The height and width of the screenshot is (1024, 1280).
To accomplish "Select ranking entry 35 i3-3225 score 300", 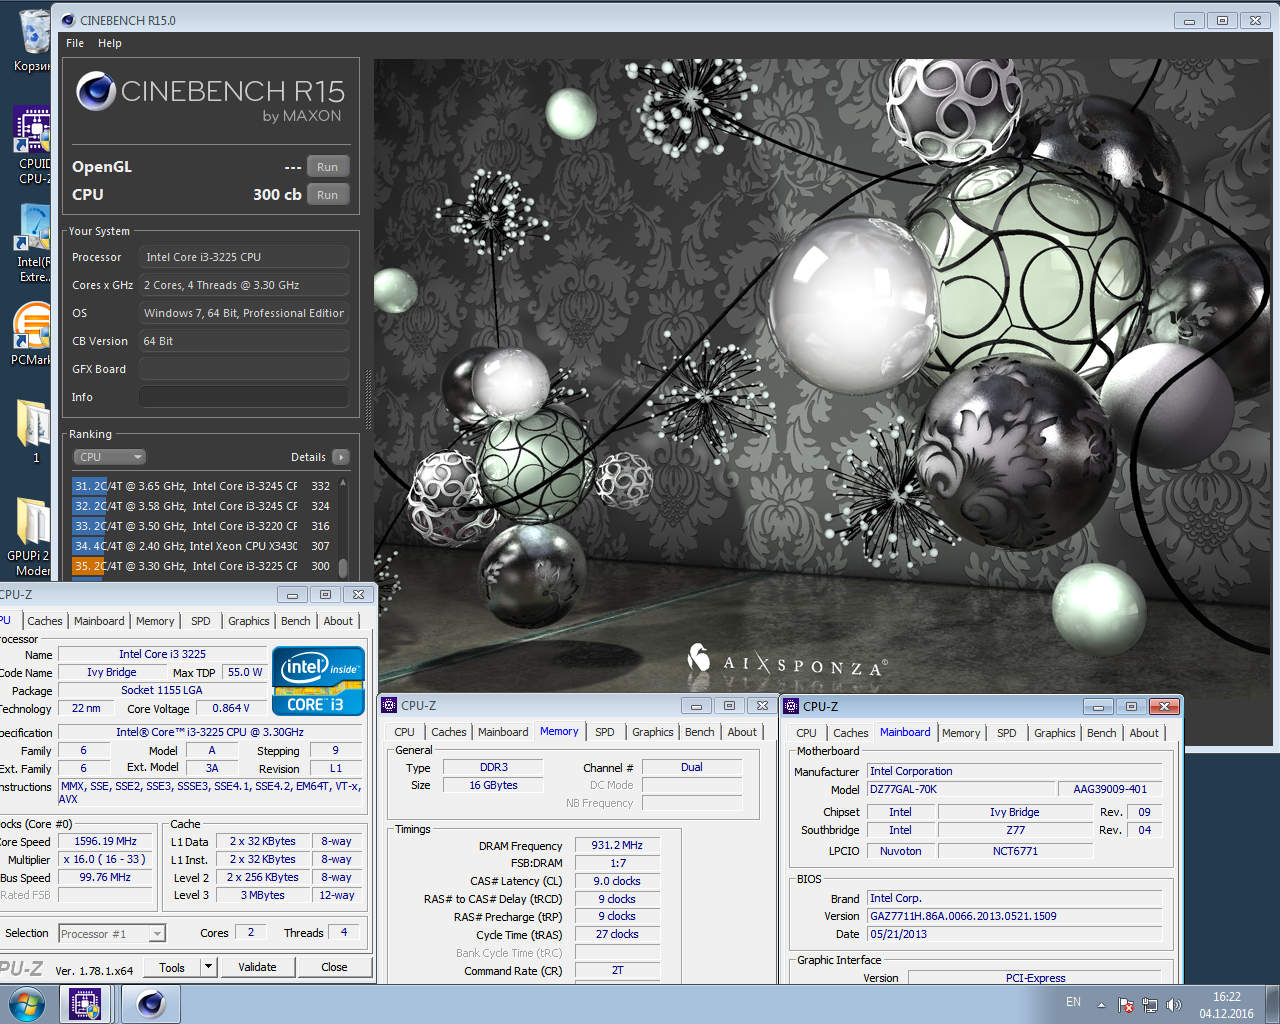I will (x=202, y=566).
